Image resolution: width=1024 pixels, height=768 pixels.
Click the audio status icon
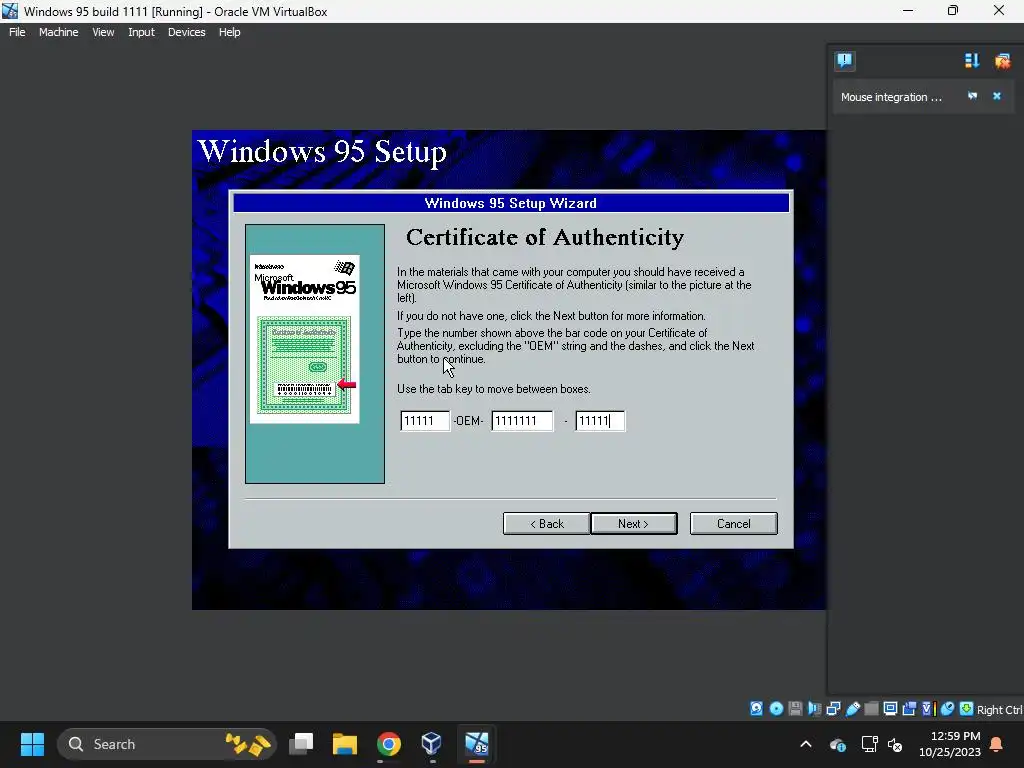tap(814, 709)
